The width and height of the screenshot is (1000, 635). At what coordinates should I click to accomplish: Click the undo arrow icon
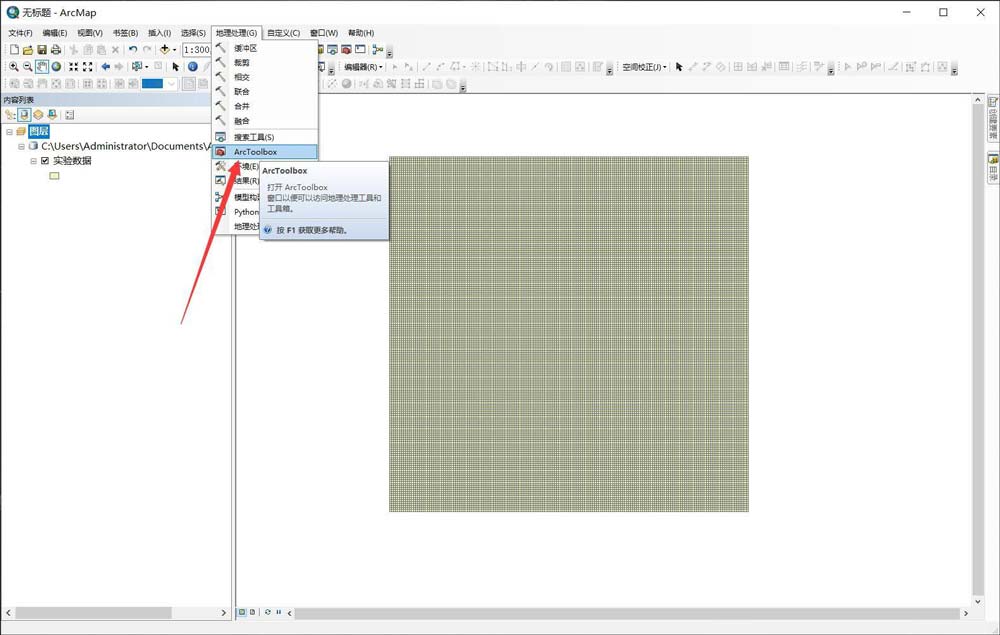point(133,50)
